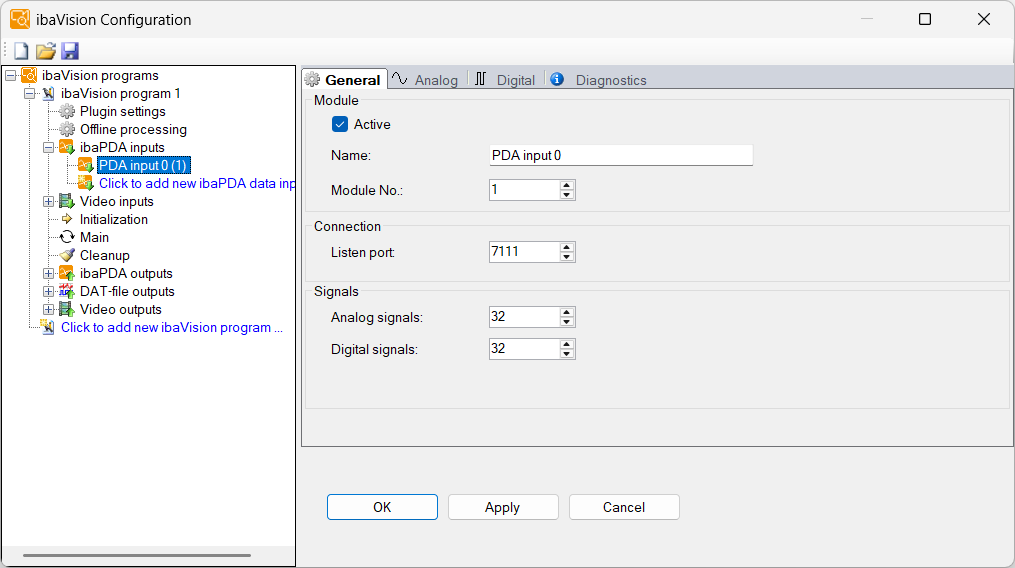The height and width of the screenshot is (568, 1015).
Task: Click the ibaVision program 1 icon
Action: pyautogui.click(x=49, y=93)
